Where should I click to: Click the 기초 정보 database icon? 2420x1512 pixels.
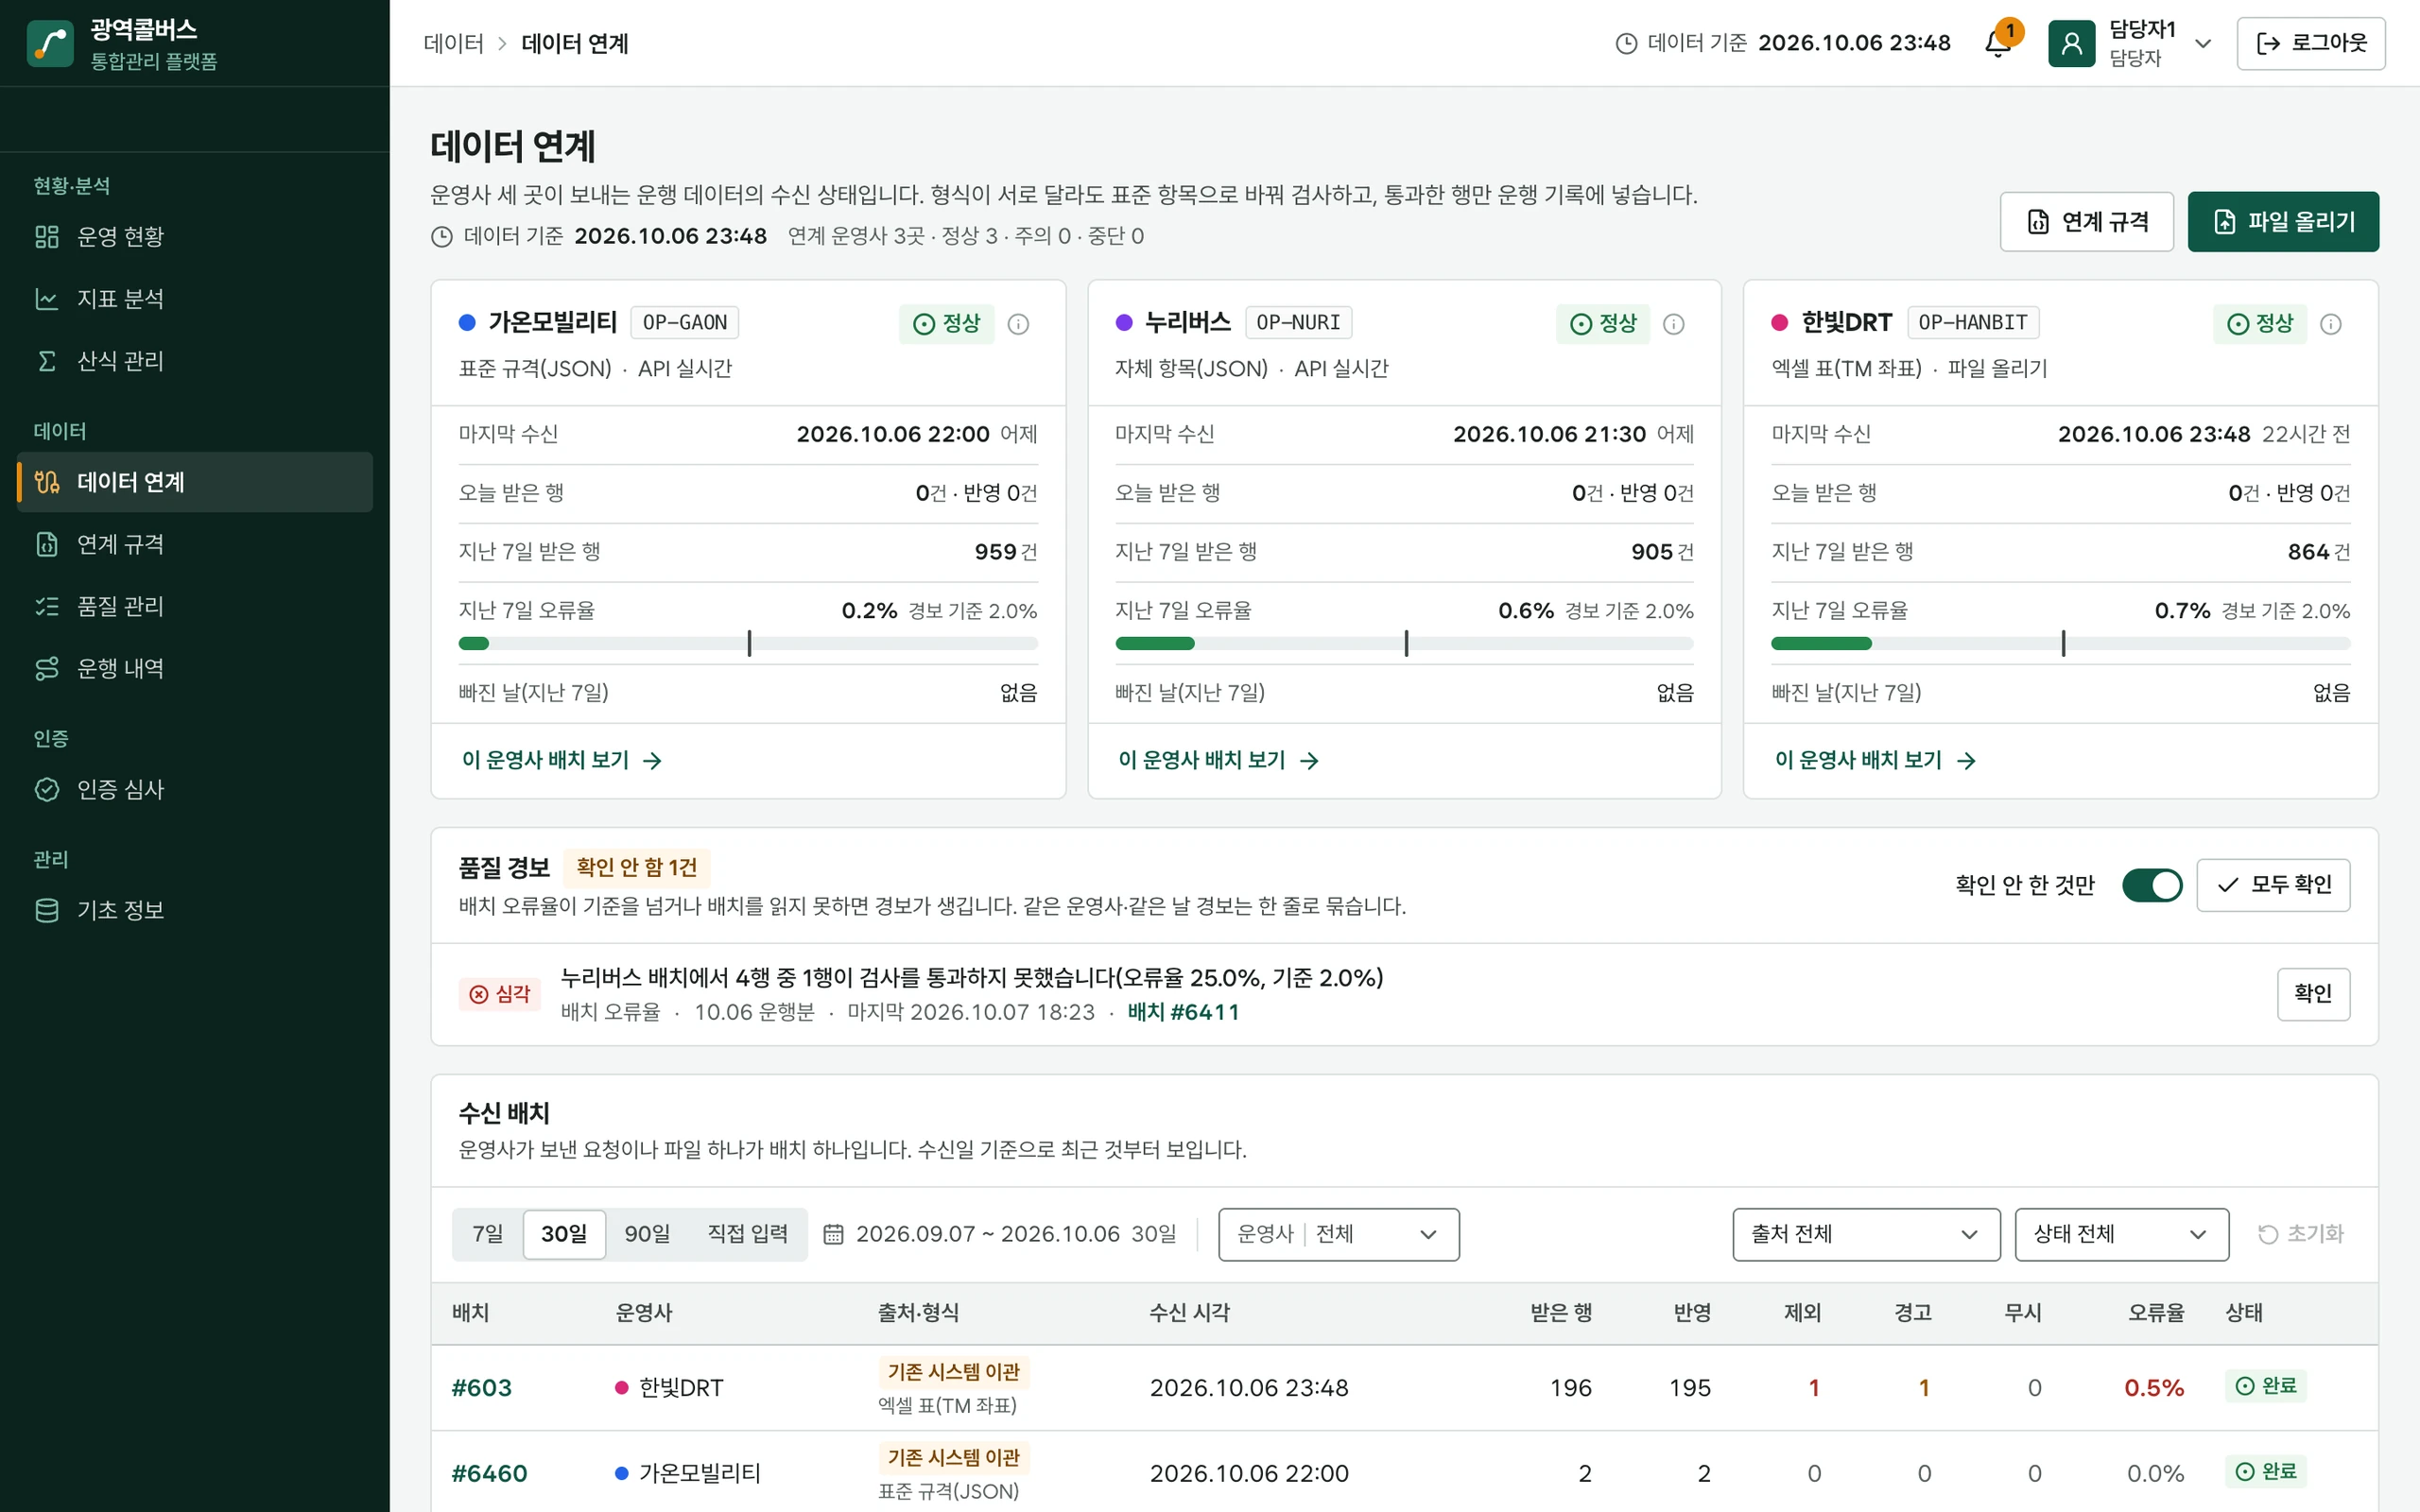[x=47, y=910]
